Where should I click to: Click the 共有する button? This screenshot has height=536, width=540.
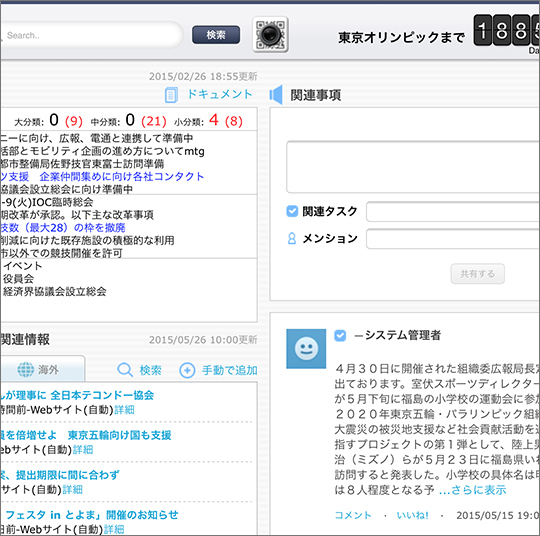click(x=478, y=274)
